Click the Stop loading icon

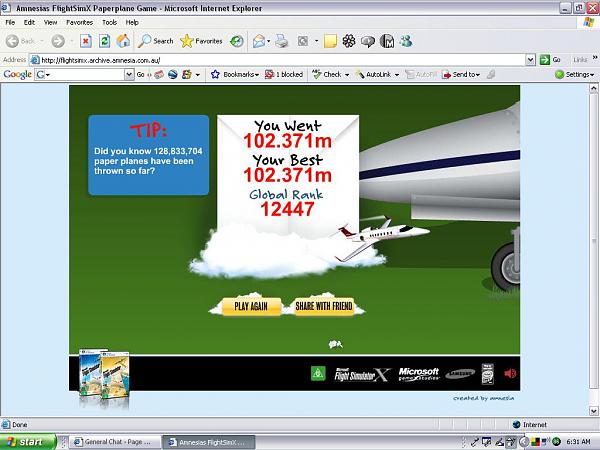(86, 41)
